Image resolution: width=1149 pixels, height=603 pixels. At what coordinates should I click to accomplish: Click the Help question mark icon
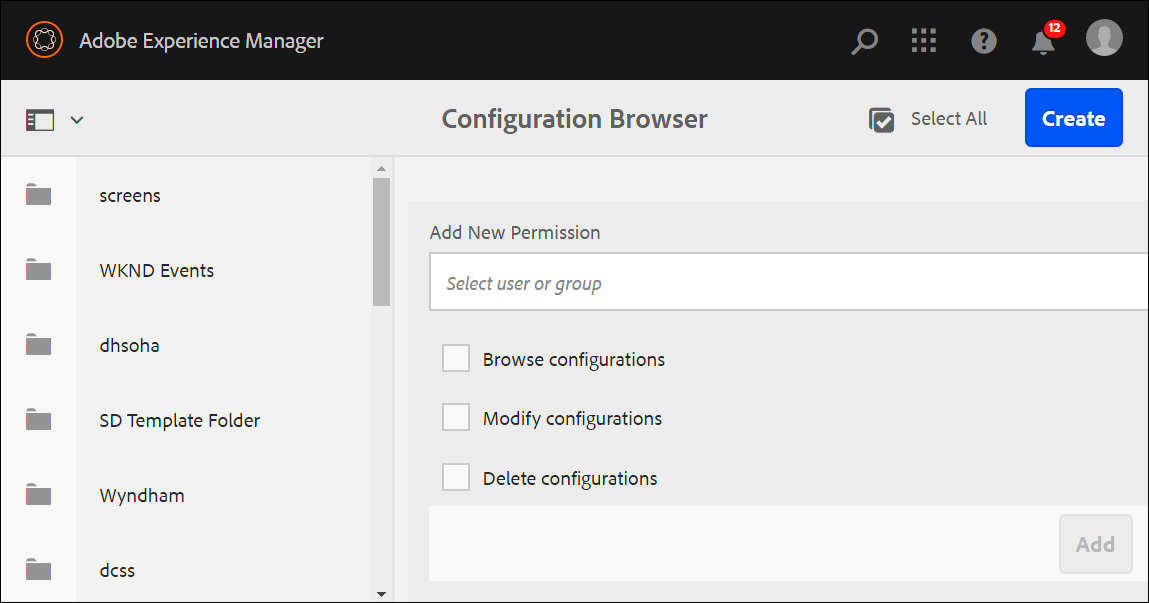point(984,41)
